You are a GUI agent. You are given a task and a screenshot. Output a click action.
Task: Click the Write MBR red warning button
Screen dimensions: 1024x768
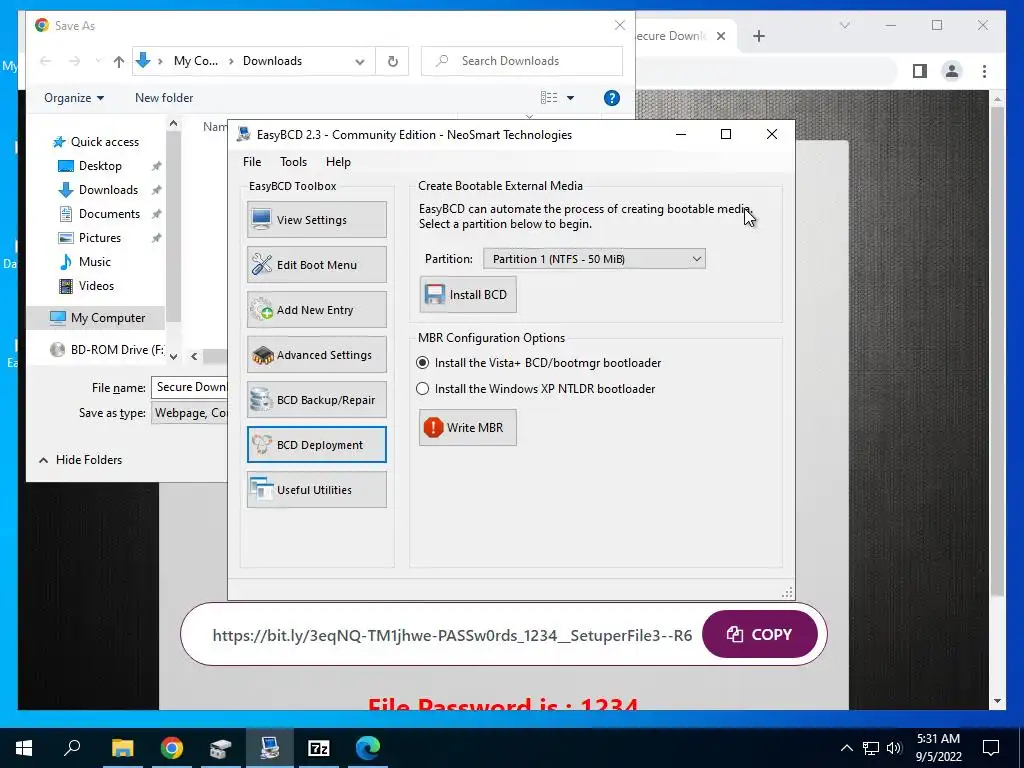[468, 428]
